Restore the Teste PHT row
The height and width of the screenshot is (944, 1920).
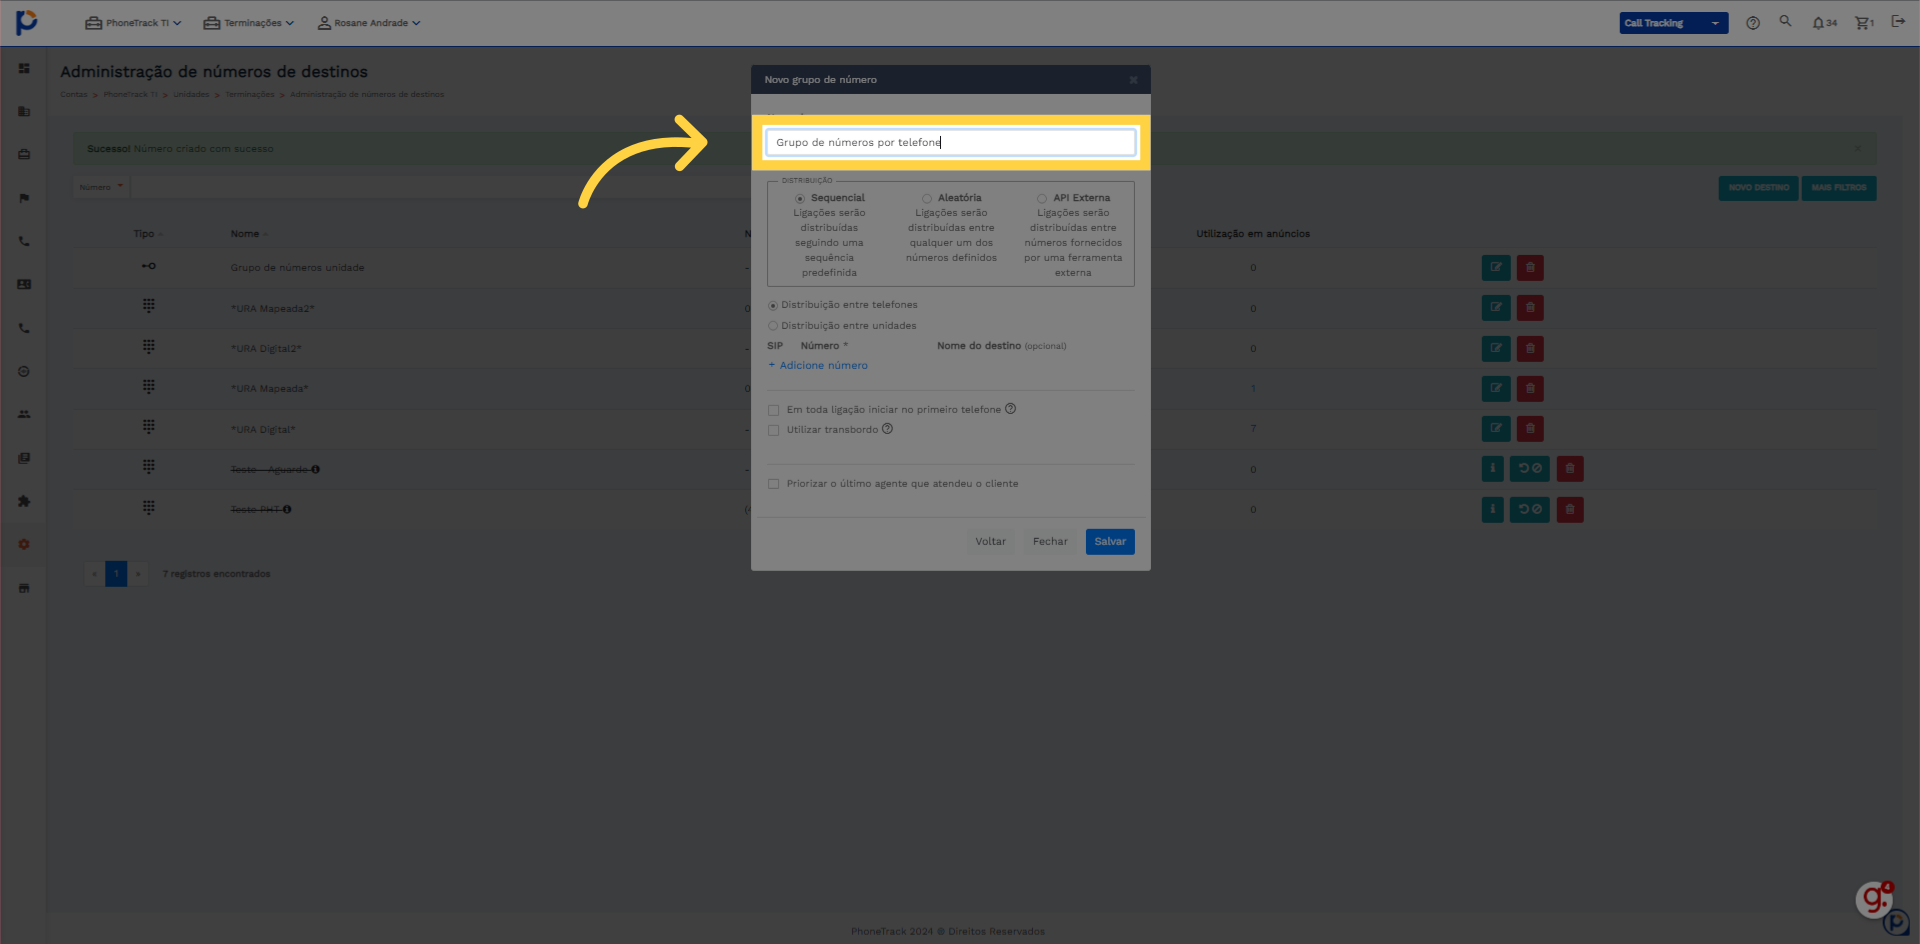coord(1530,510)
